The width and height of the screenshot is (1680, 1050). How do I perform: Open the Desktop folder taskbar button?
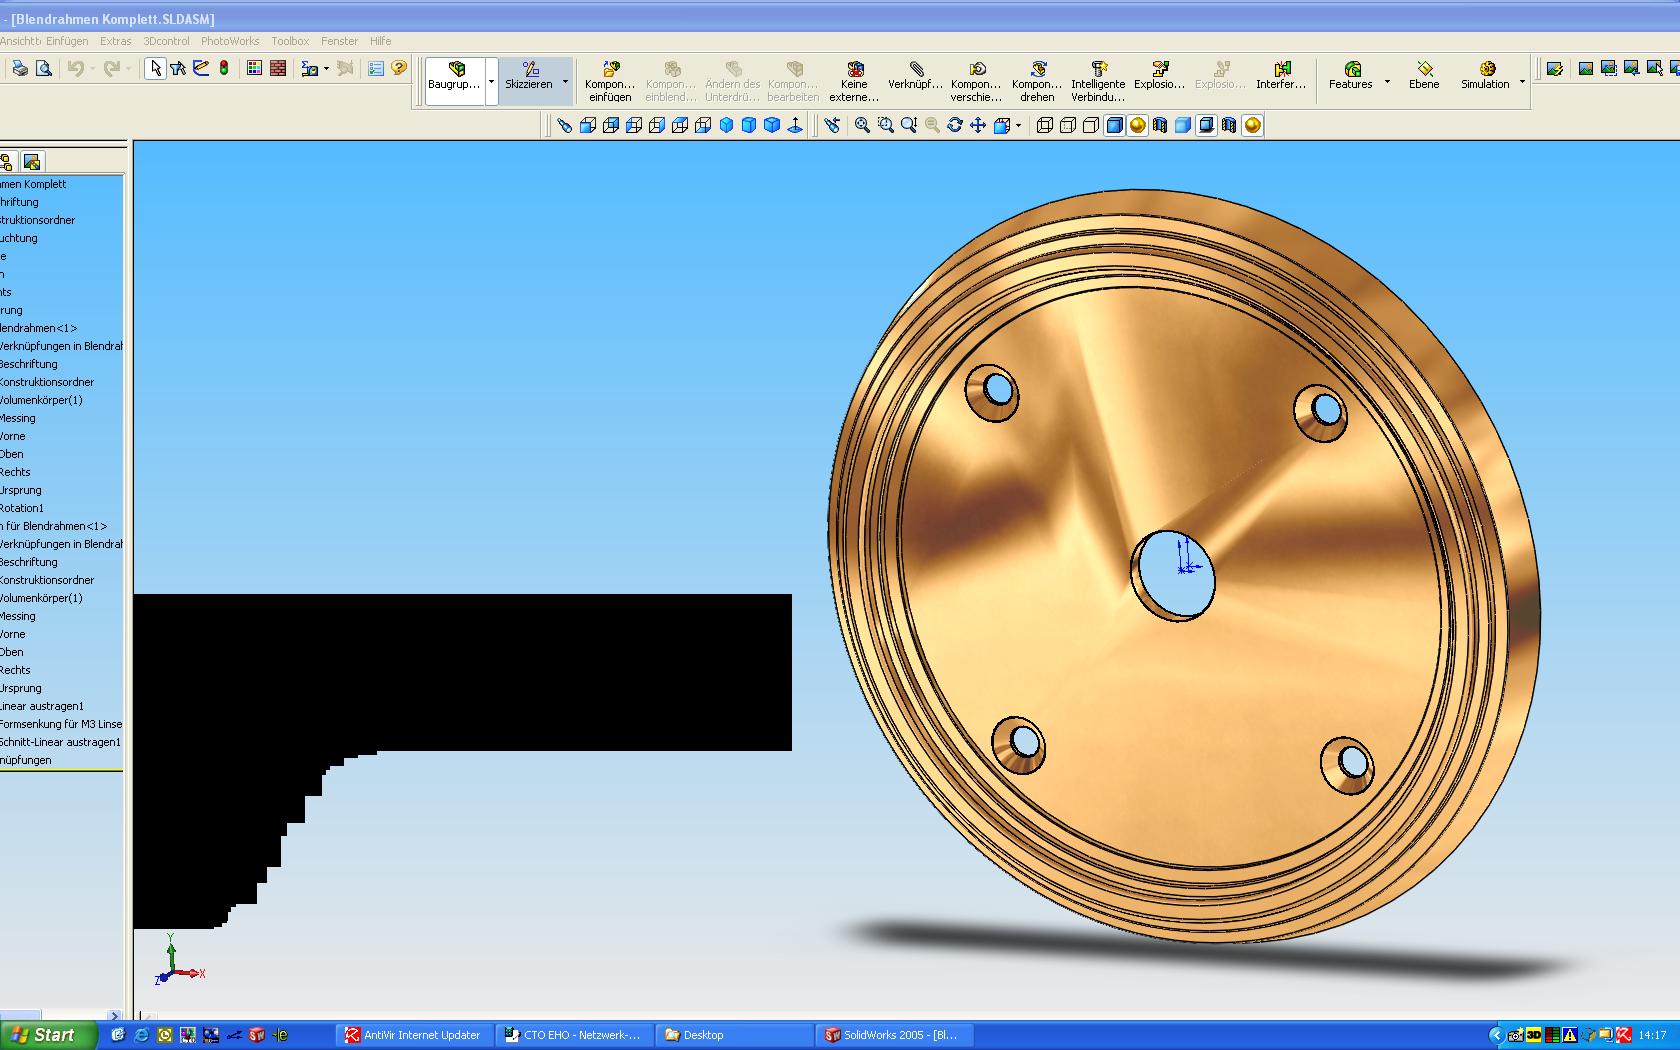click(735, 1035)
